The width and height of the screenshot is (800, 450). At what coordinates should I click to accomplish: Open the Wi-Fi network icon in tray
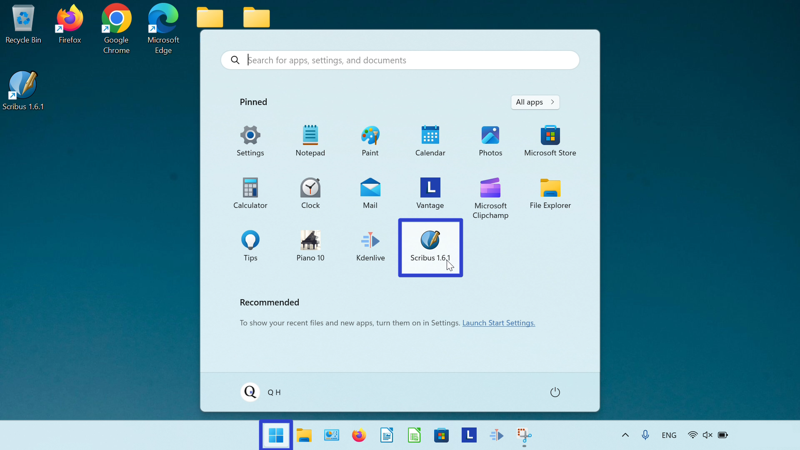(692, 435)
